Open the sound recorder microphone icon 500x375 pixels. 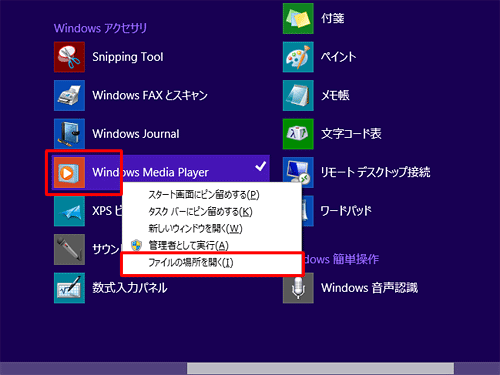tap(69, 249)
